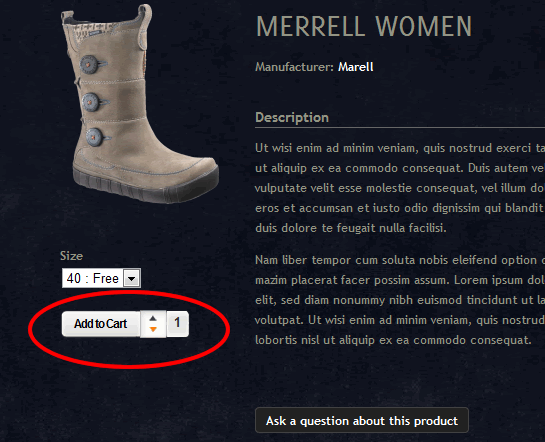Click the Description section heading
Viewport: 545px width, 442px height.
tap(292, 117)
